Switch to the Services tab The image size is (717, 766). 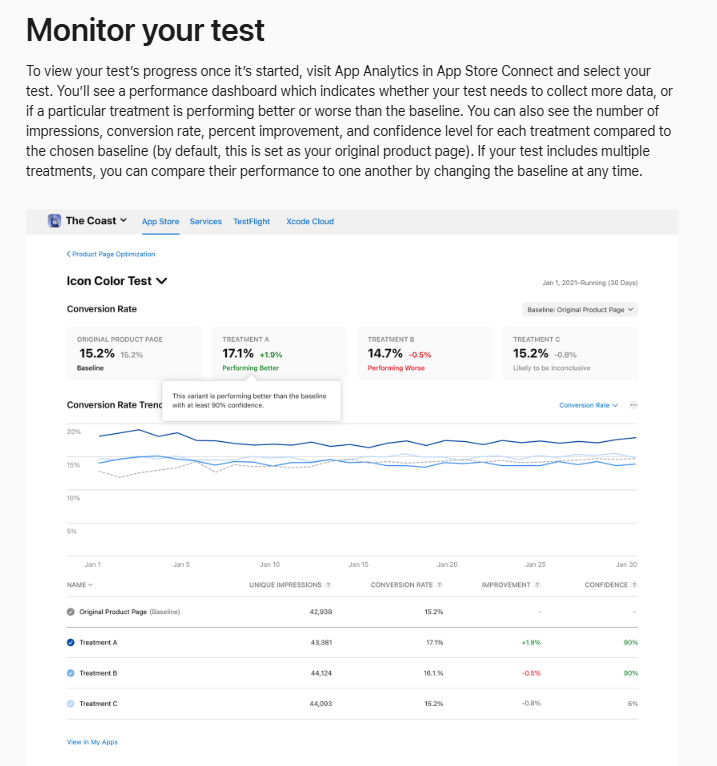205,222
